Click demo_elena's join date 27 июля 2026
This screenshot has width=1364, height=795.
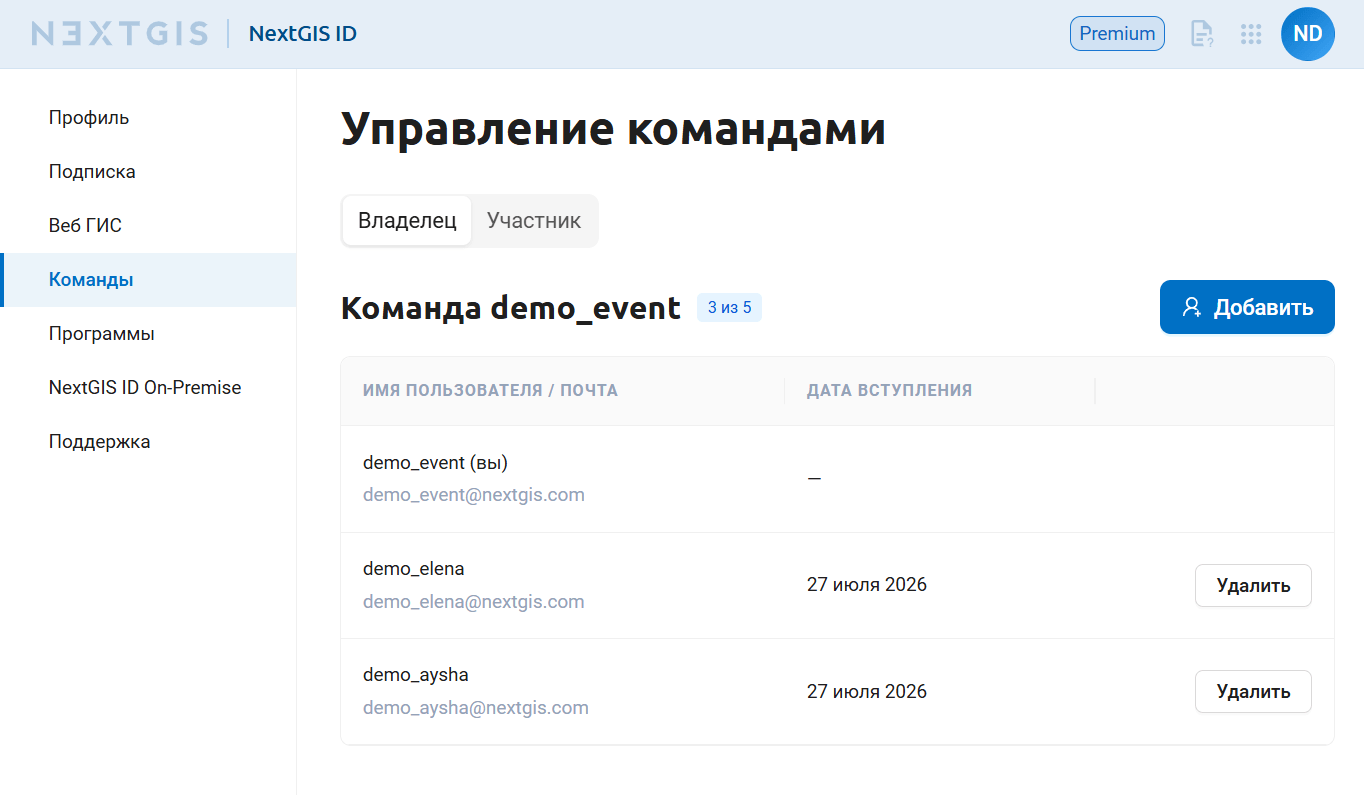click(x=867, y=585)
